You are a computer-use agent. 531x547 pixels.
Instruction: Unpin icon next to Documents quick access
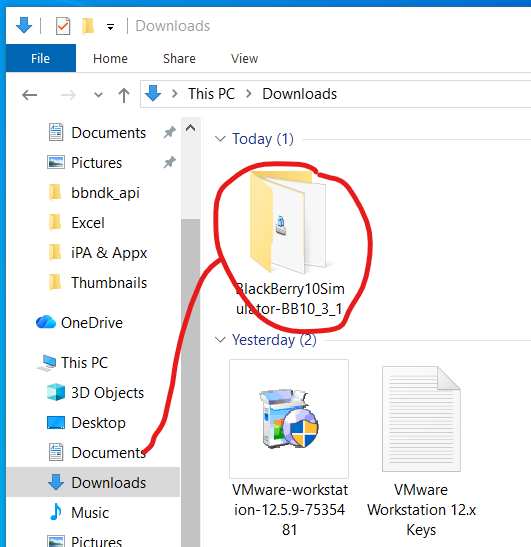(x=170, y=132)
